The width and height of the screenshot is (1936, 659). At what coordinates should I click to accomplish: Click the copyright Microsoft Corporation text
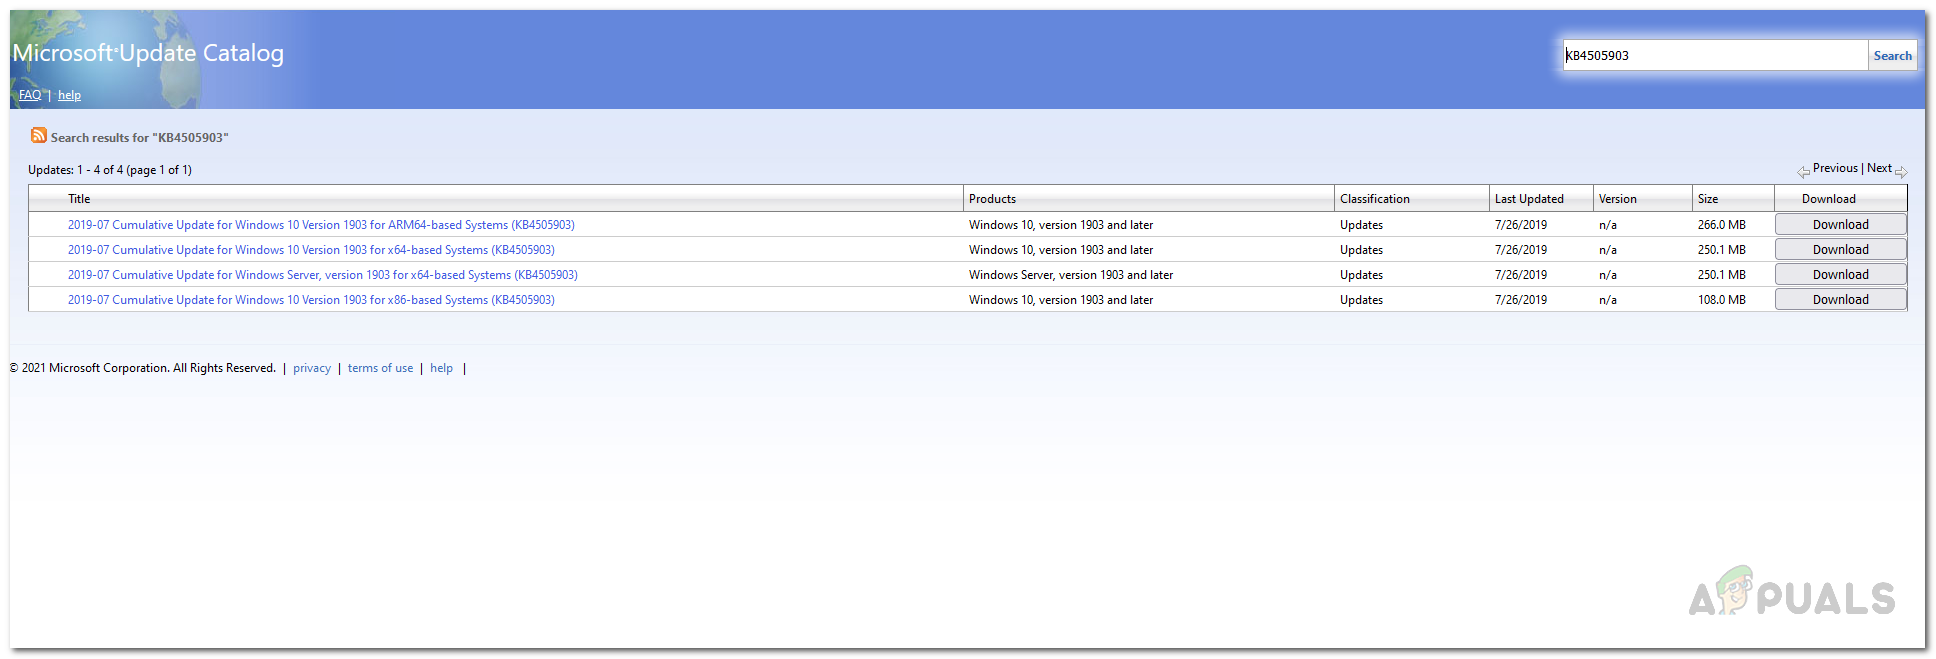(143, 368)
